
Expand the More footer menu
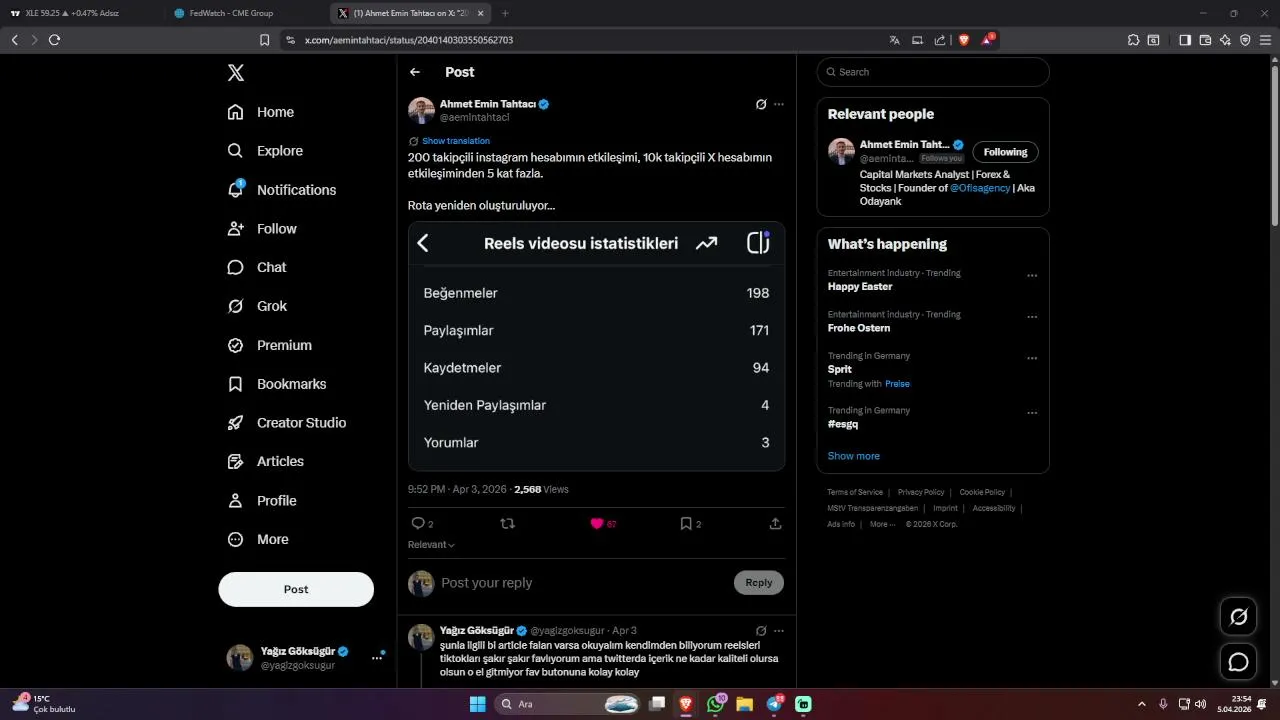882,524
